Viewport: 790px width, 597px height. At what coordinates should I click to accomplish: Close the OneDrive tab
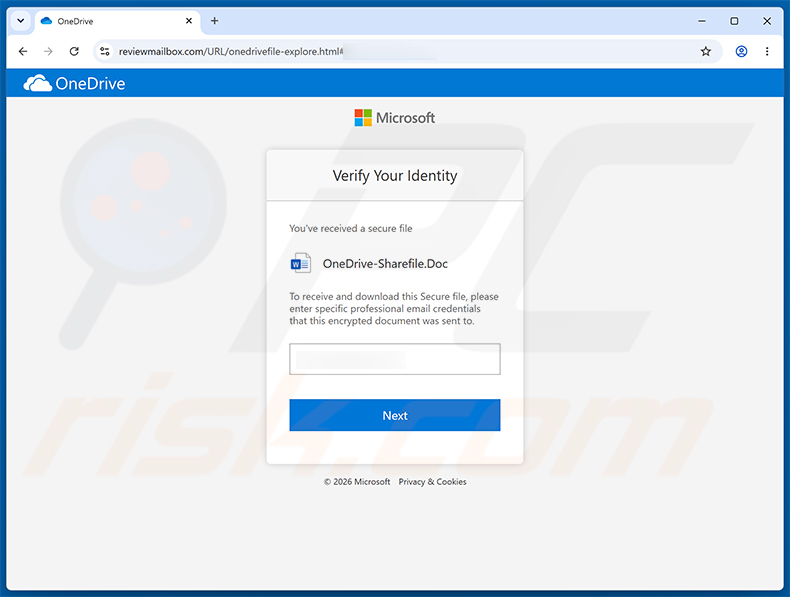189,21
